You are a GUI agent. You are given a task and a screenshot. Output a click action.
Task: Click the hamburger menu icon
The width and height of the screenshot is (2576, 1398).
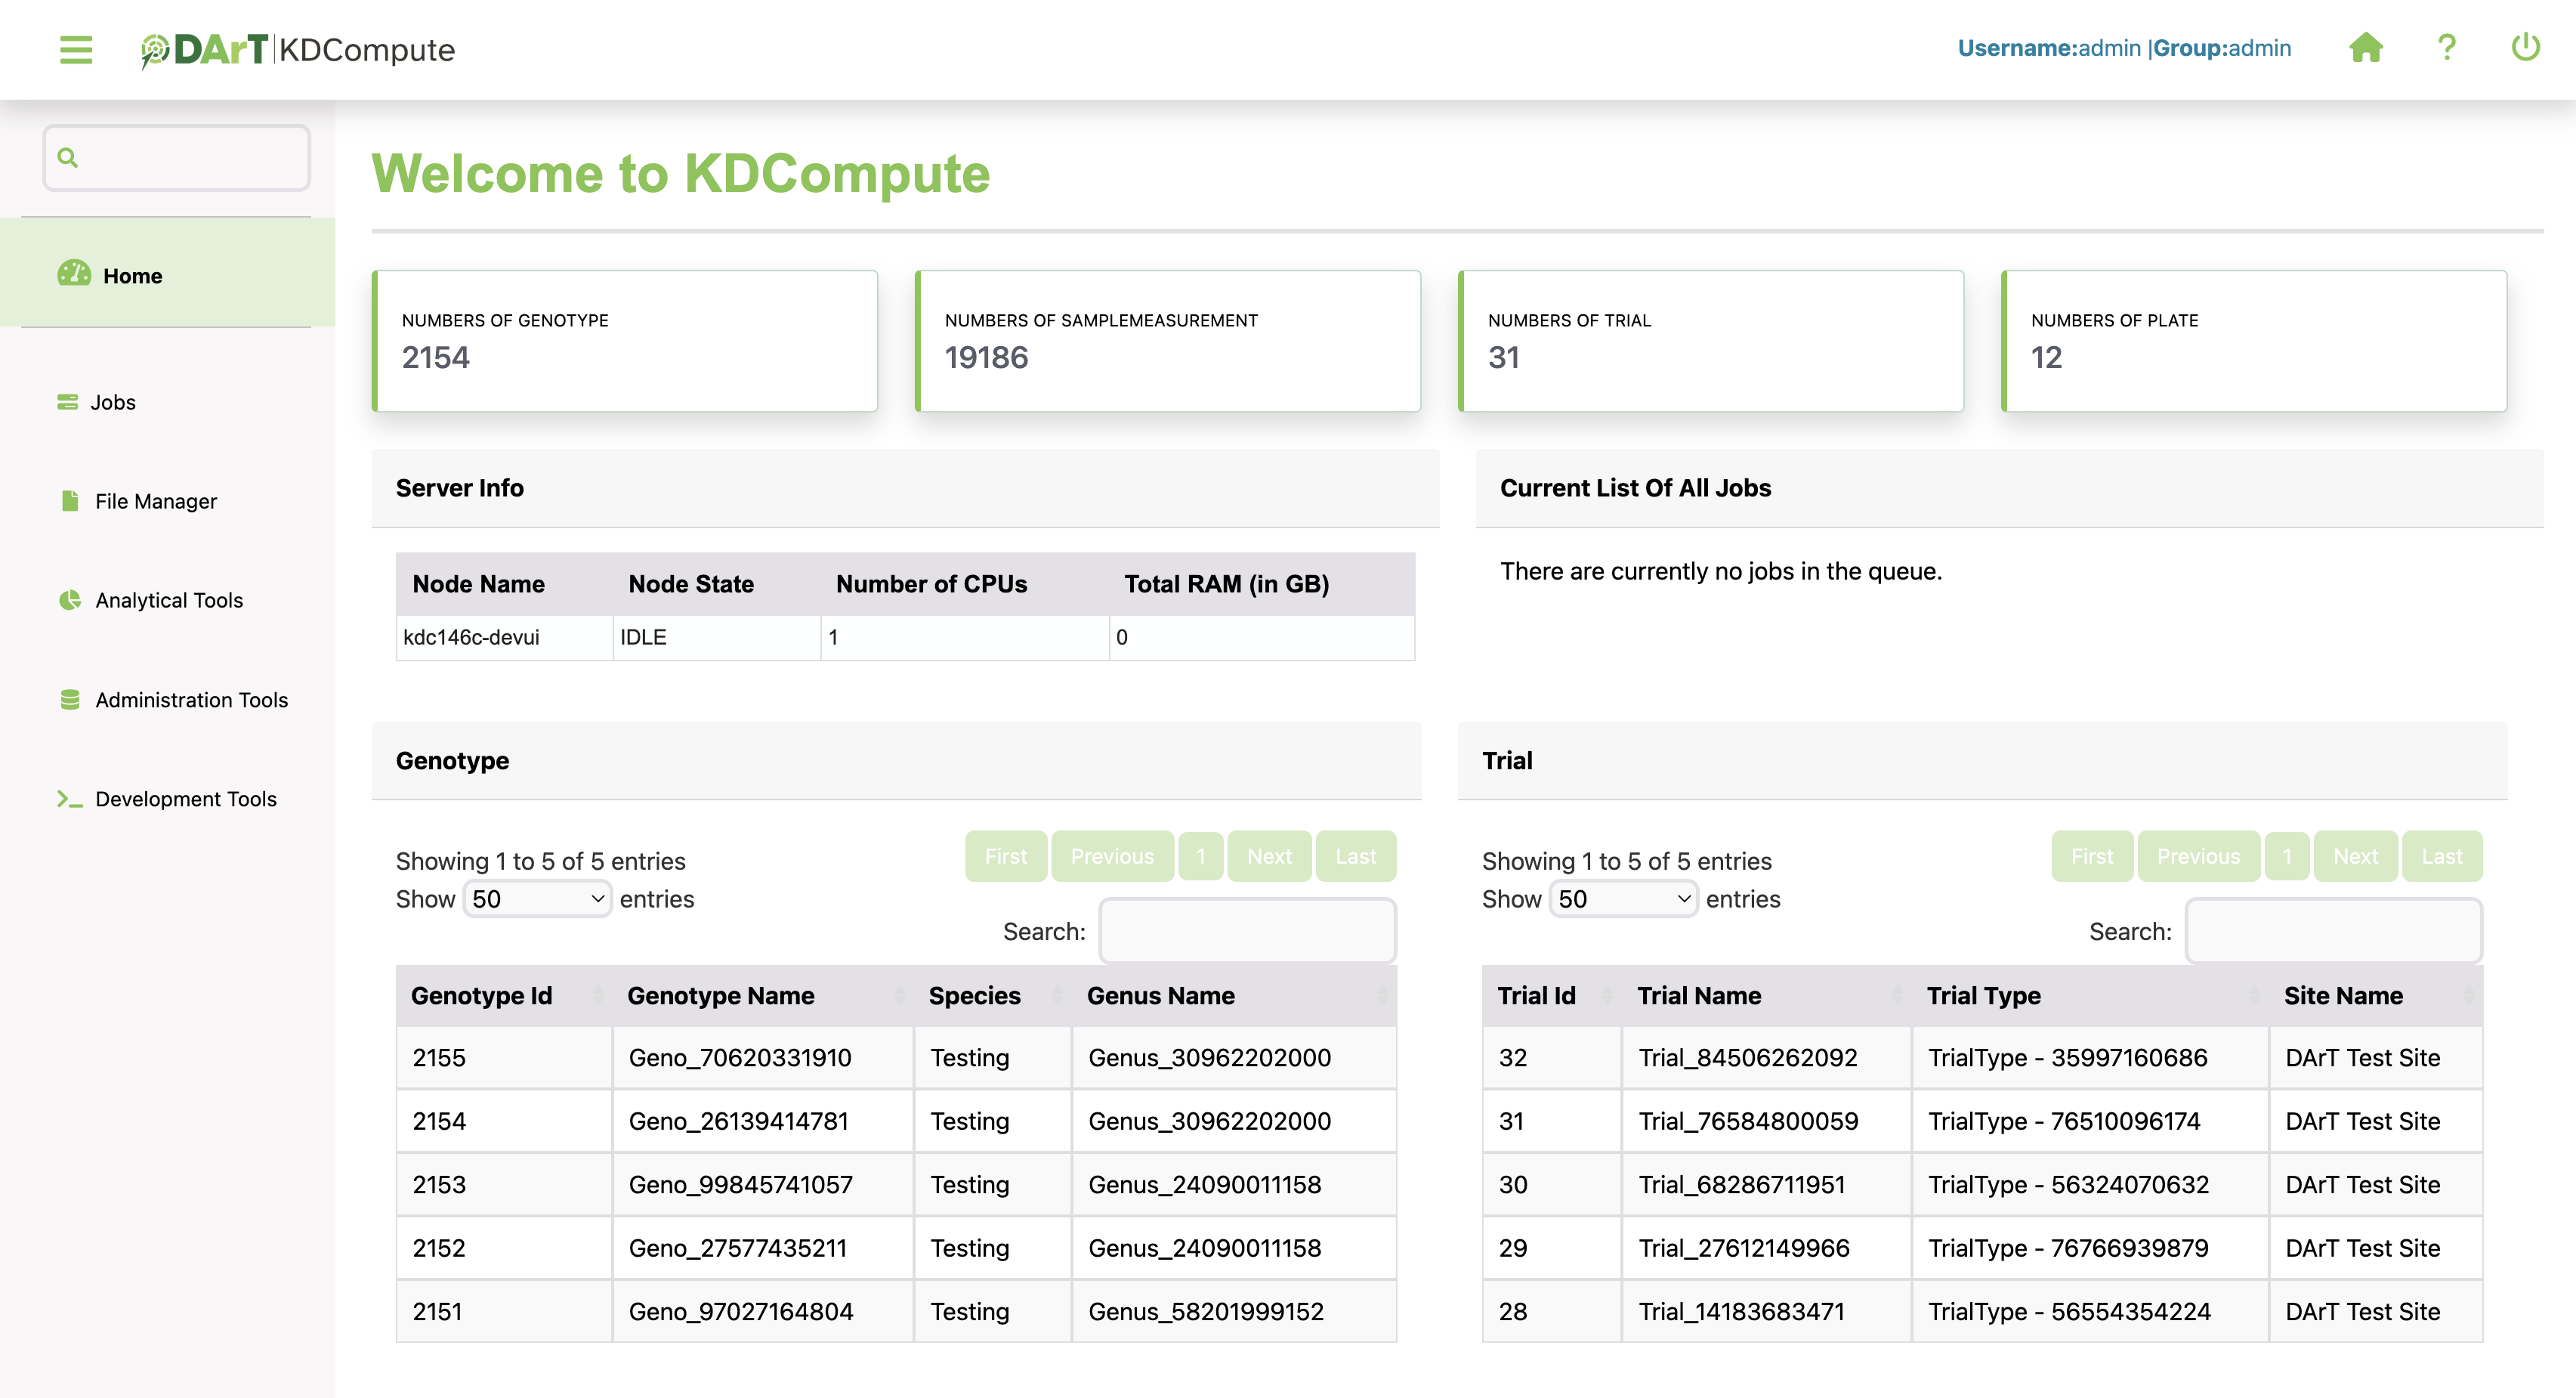(75, 49)
